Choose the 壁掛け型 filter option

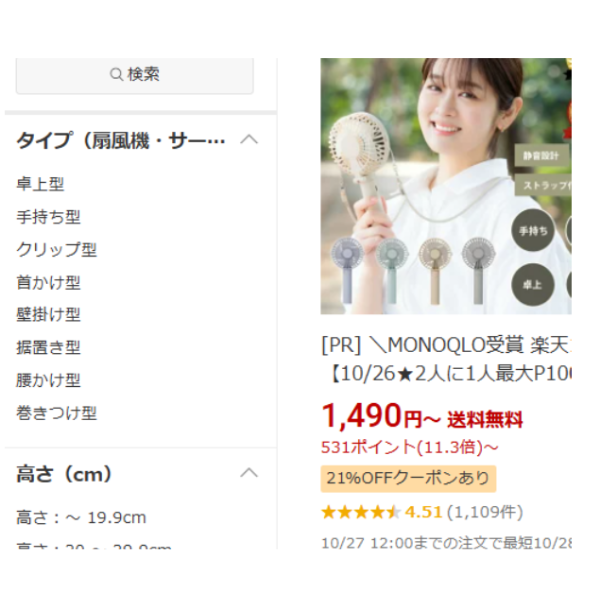pyautogui.click(x=48, y=315)
